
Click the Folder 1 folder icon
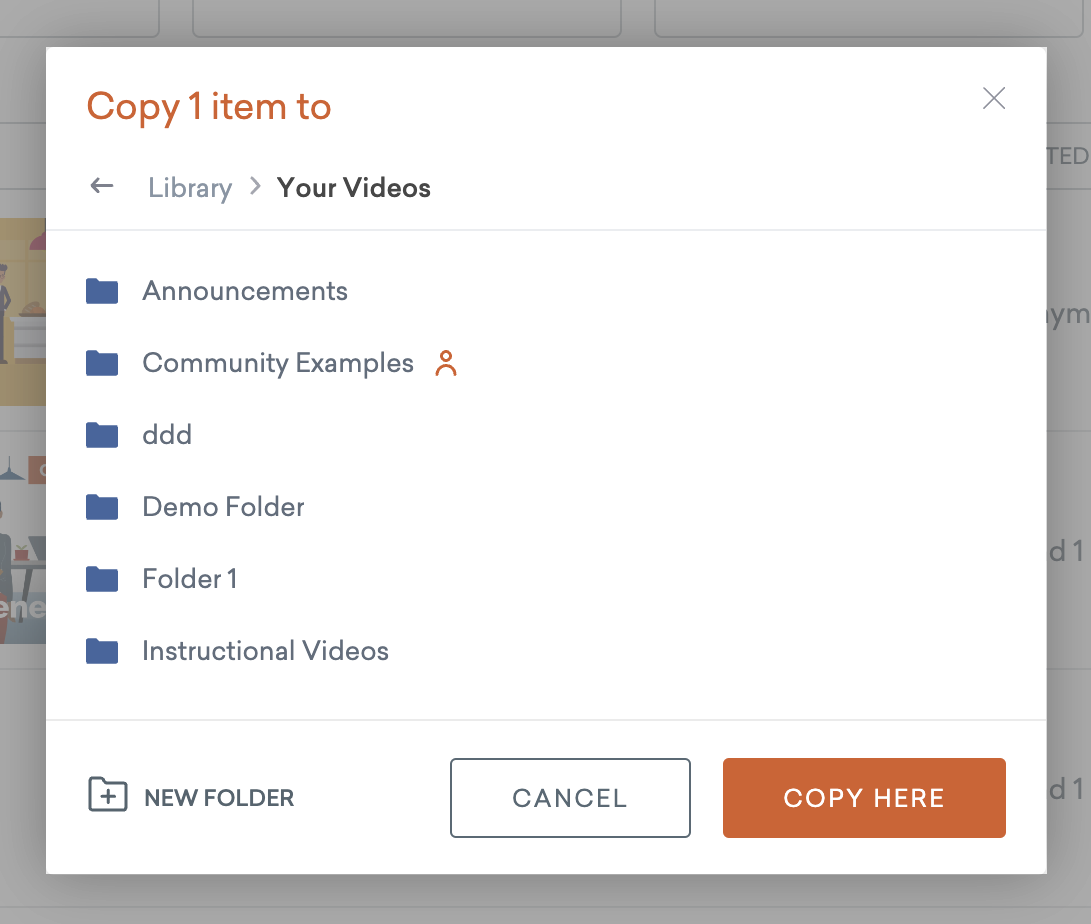pyautogui.click(x=102, y=579)
